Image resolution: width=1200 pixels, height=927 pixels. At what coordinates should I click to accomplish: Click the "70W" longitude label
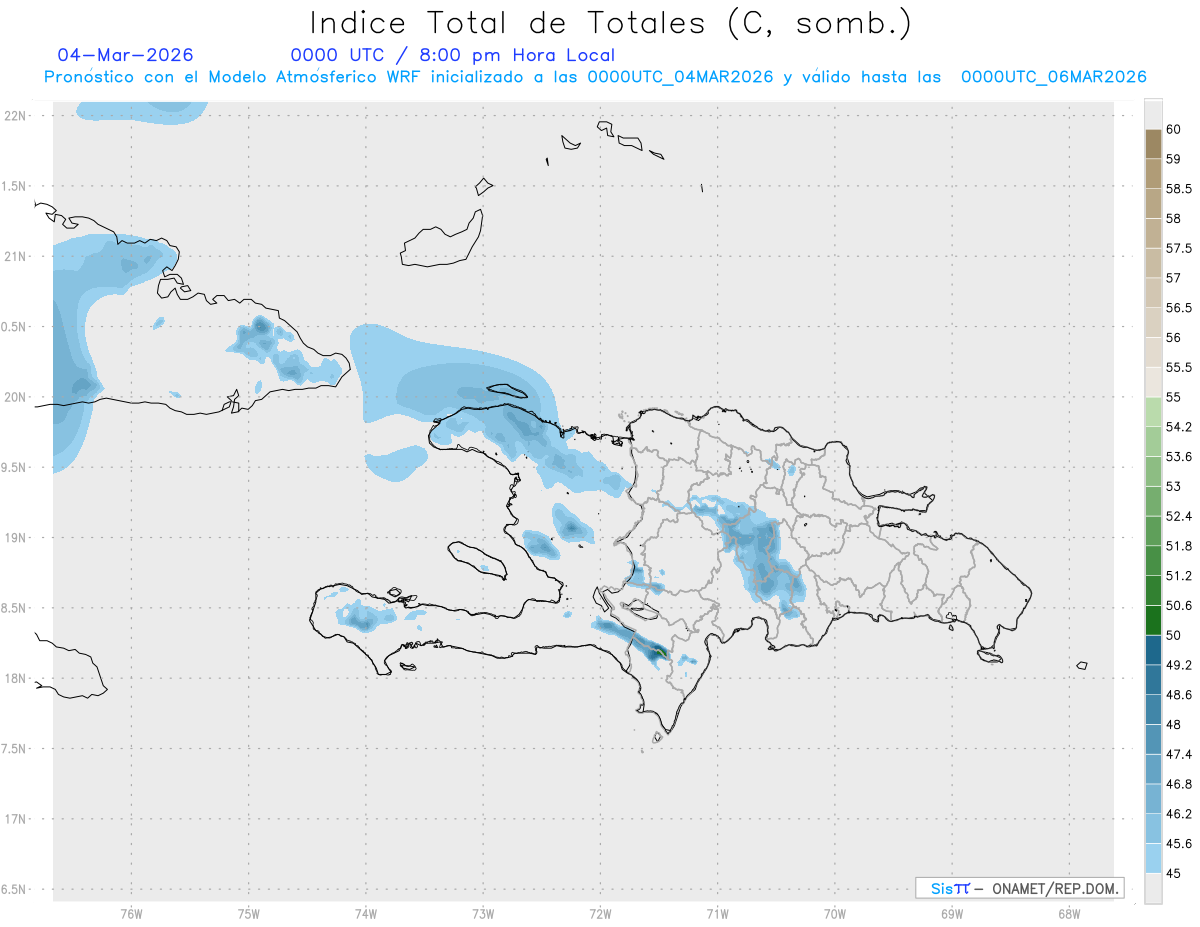pos(835,912)
